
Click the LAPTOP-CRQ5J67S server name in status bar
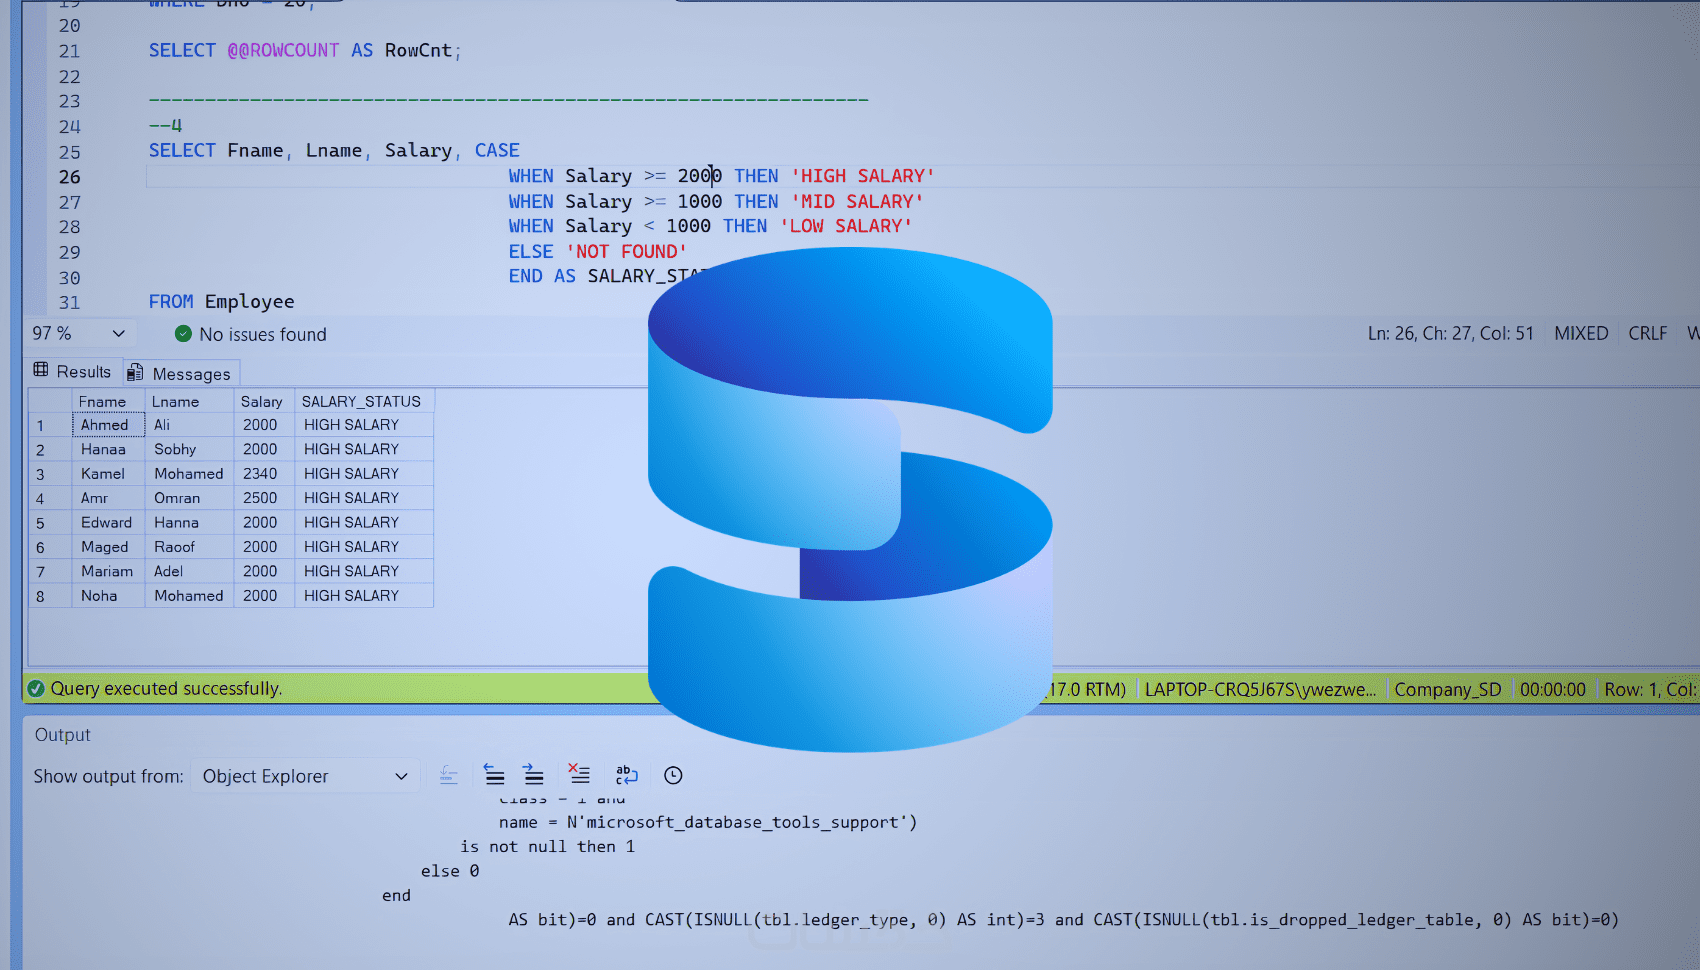click(1260, 689)
